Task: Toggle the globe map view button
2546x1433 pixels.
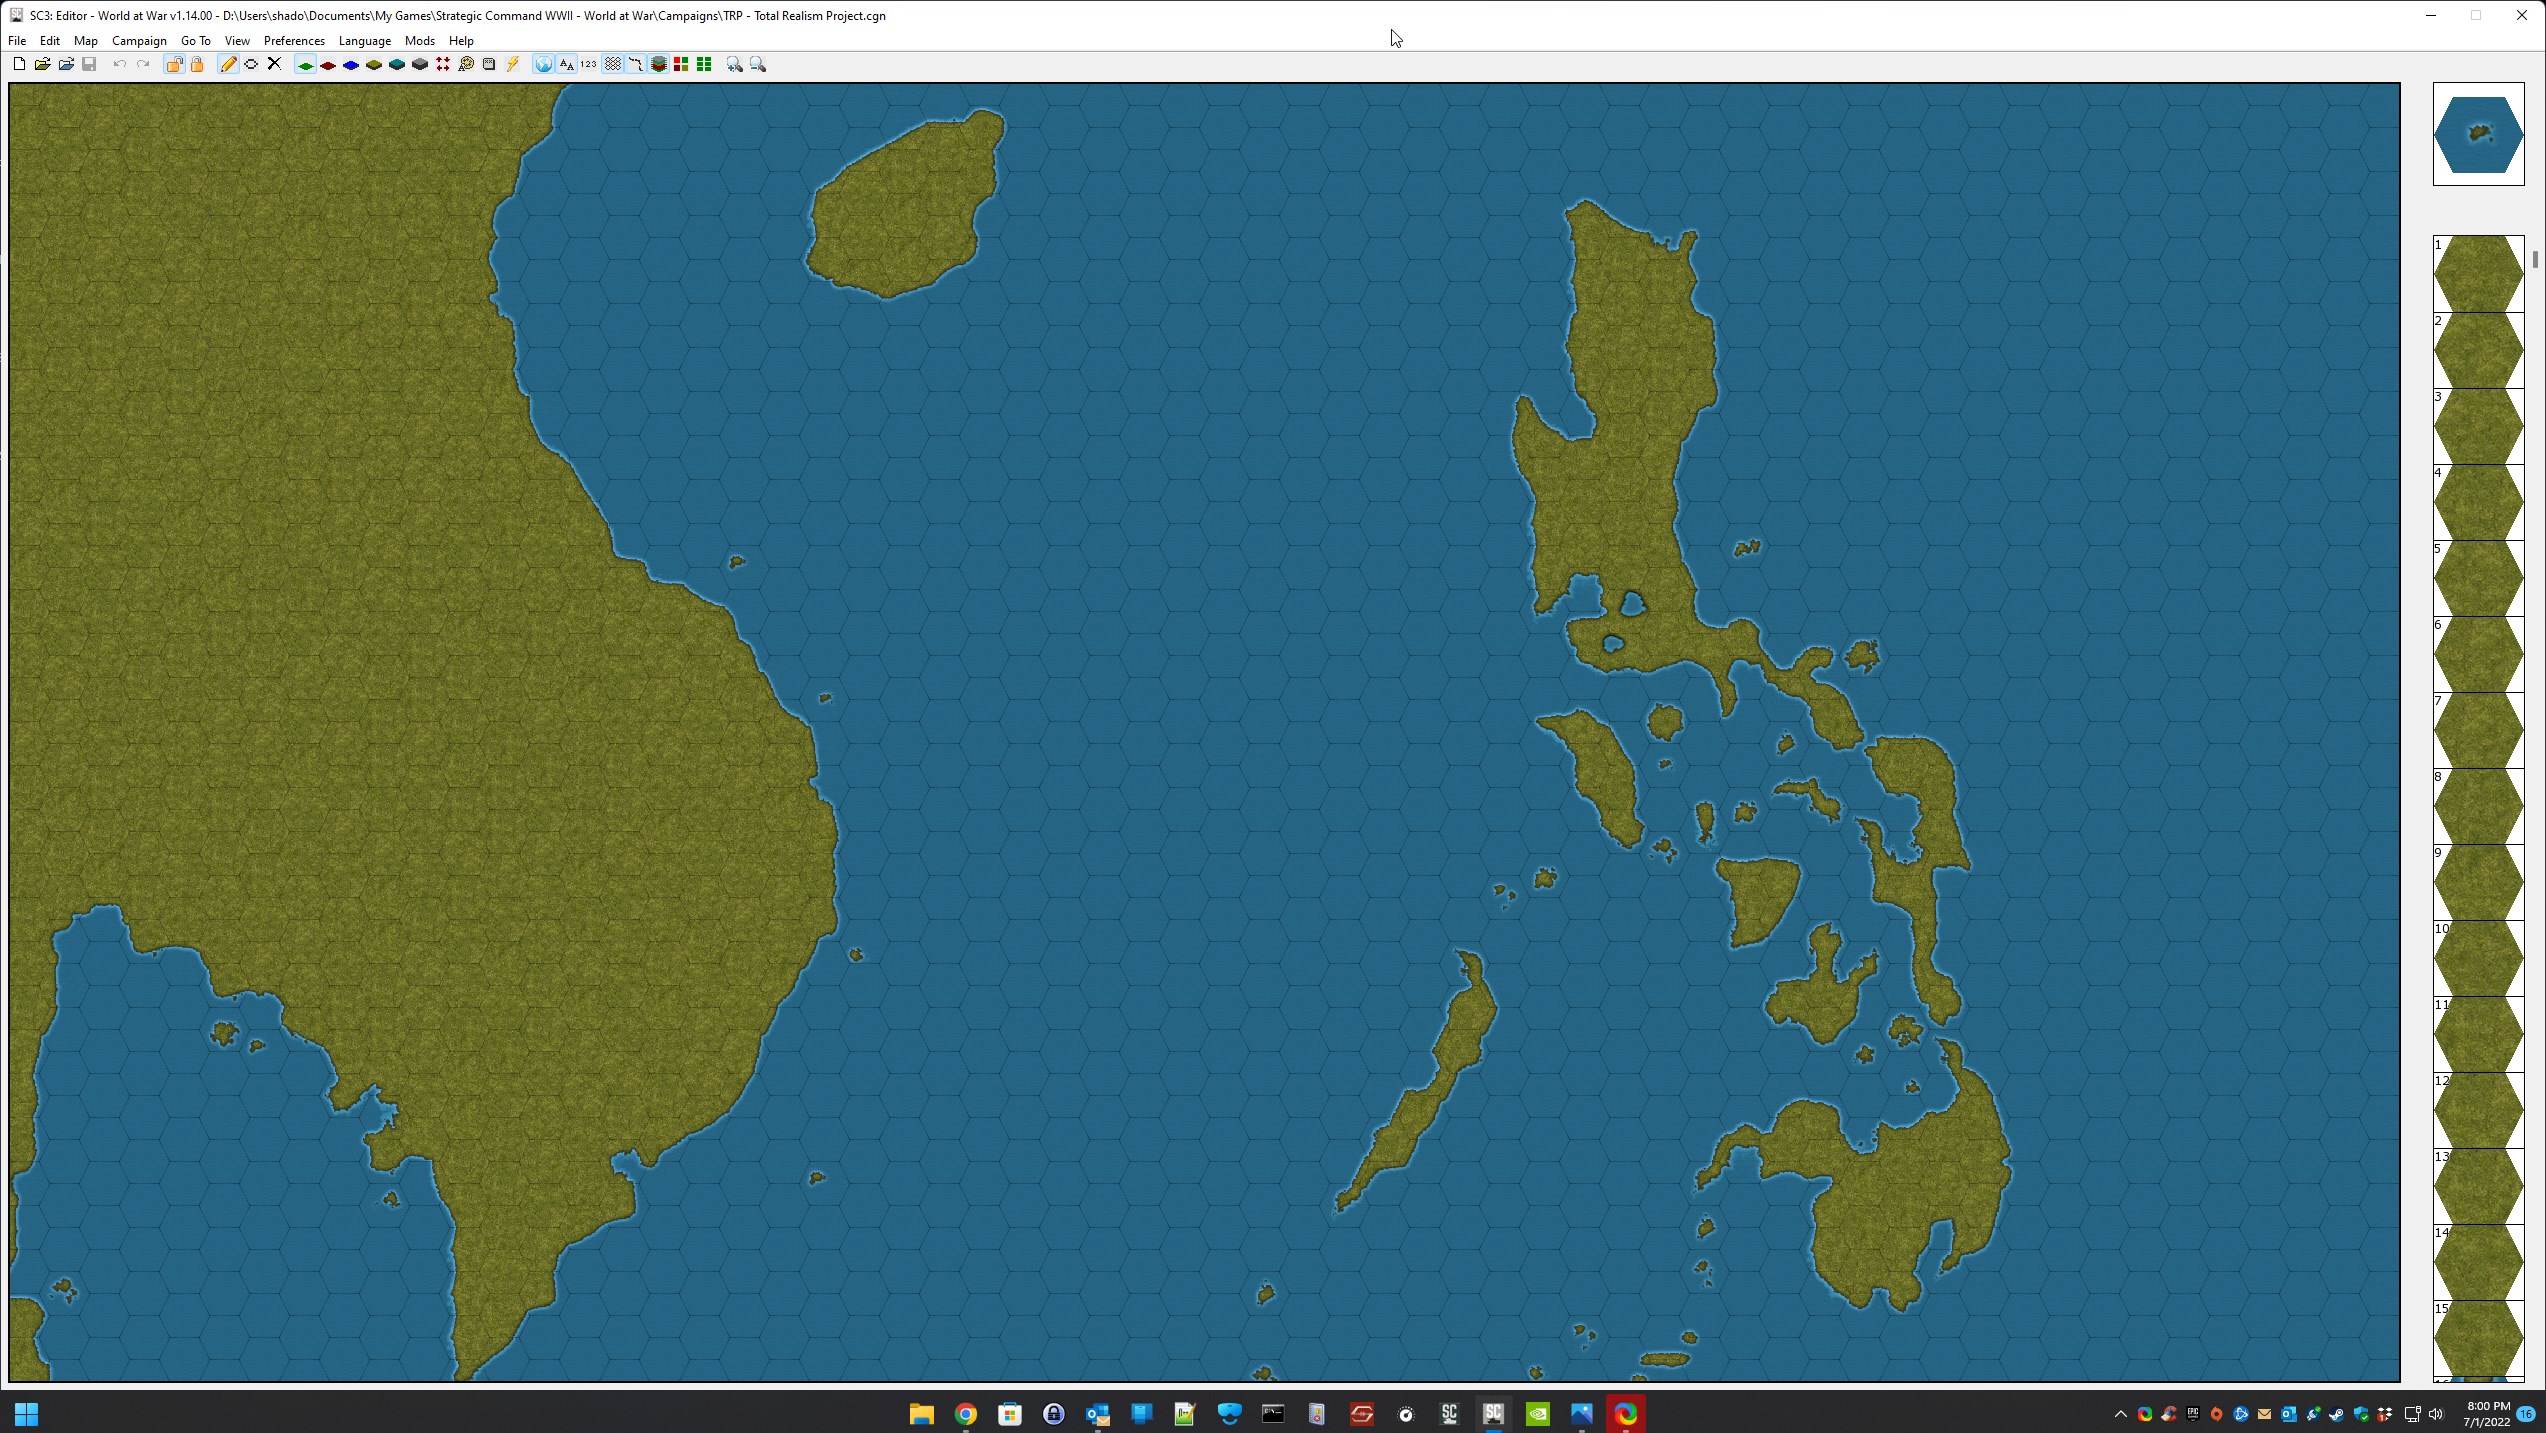Action: coord(543,64)
